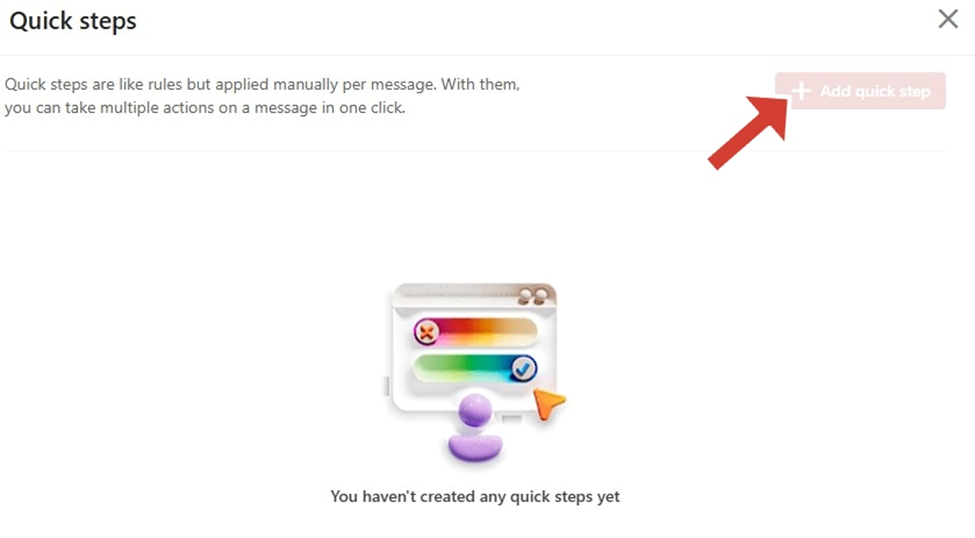Click the Add quick step button
This screenshot has height=538, width=975.
coord(860,91)
